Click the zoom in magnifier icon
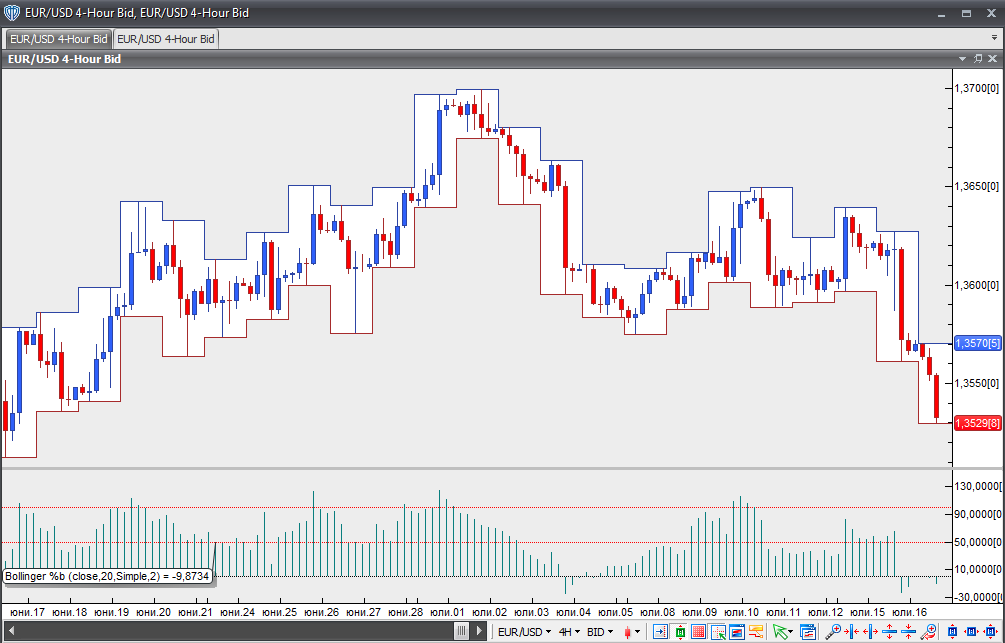This screenshot has height=643, width=1005. click(832, 632)
